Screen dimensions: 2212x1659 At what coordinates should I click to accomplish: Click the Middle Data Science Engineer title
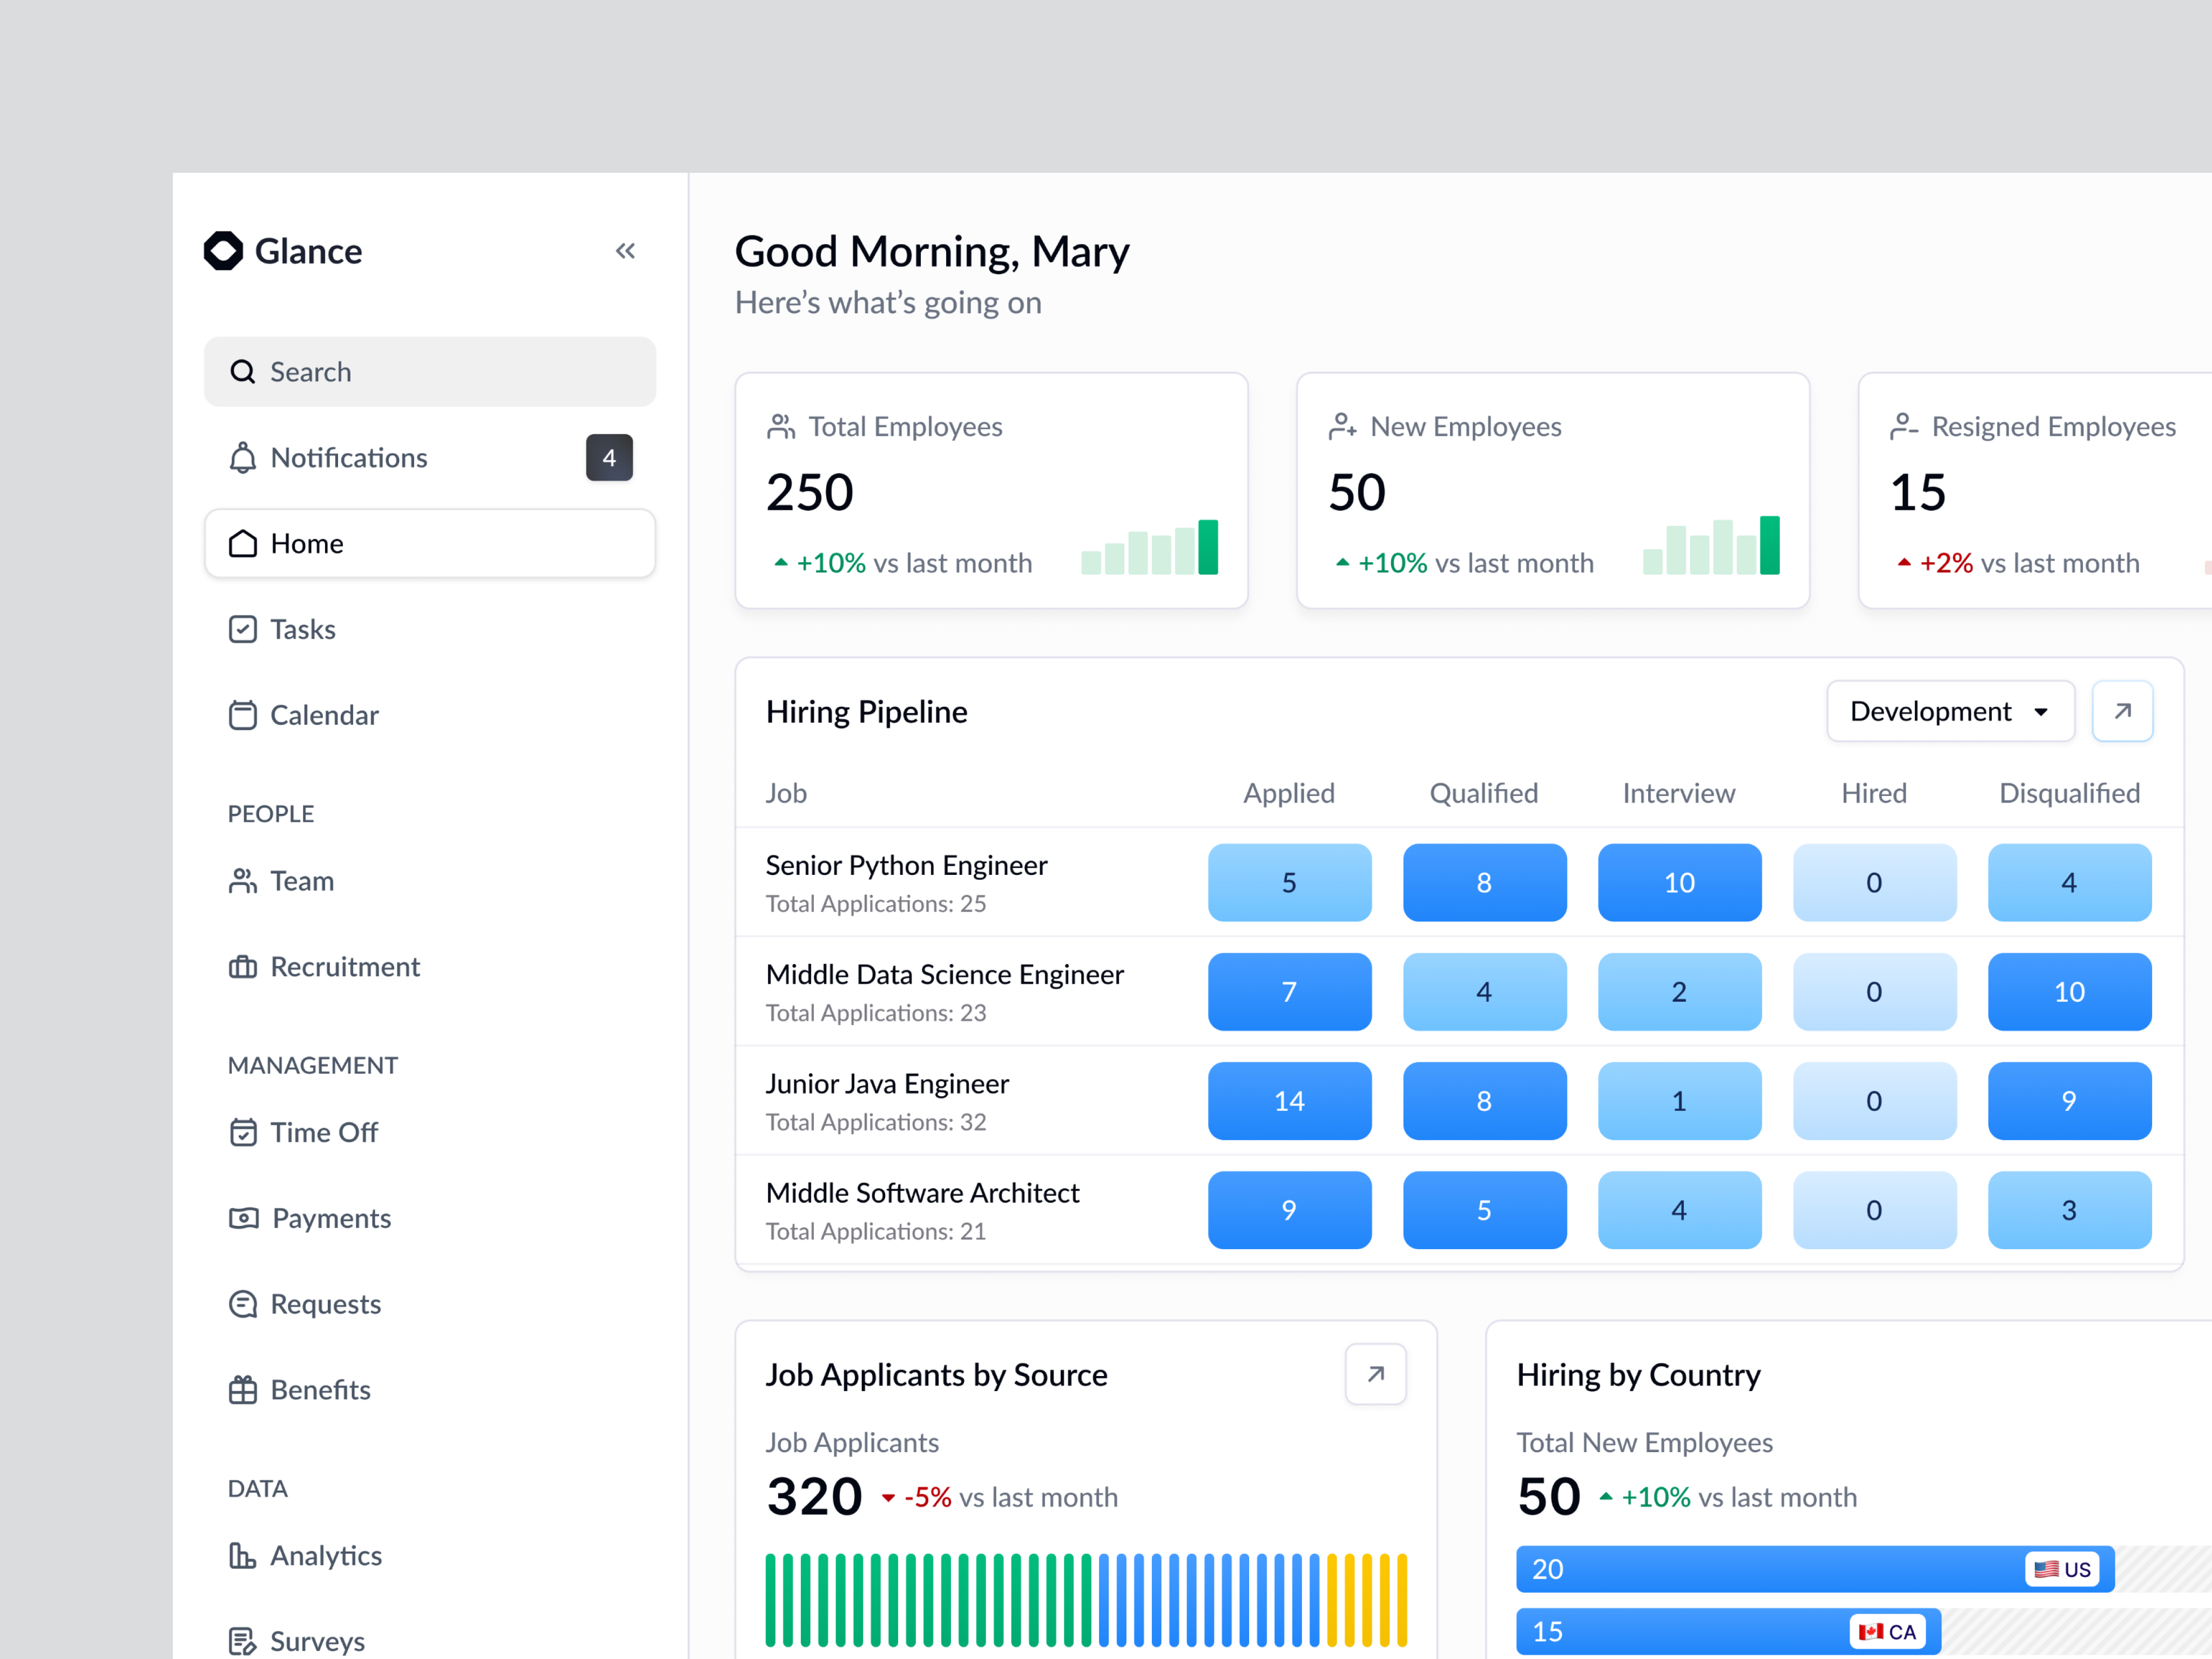click(945, 974)
